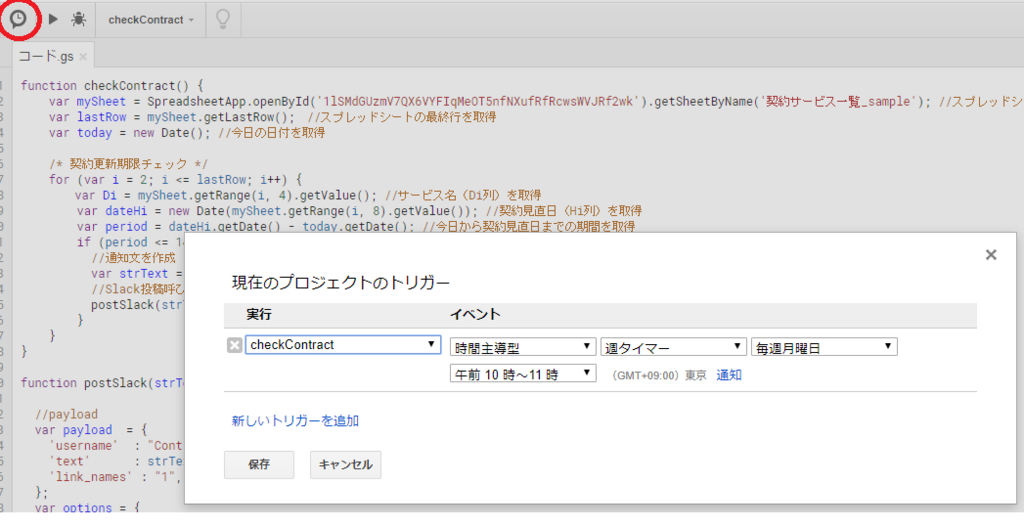Click the 保存 save button

click(259, 465)
